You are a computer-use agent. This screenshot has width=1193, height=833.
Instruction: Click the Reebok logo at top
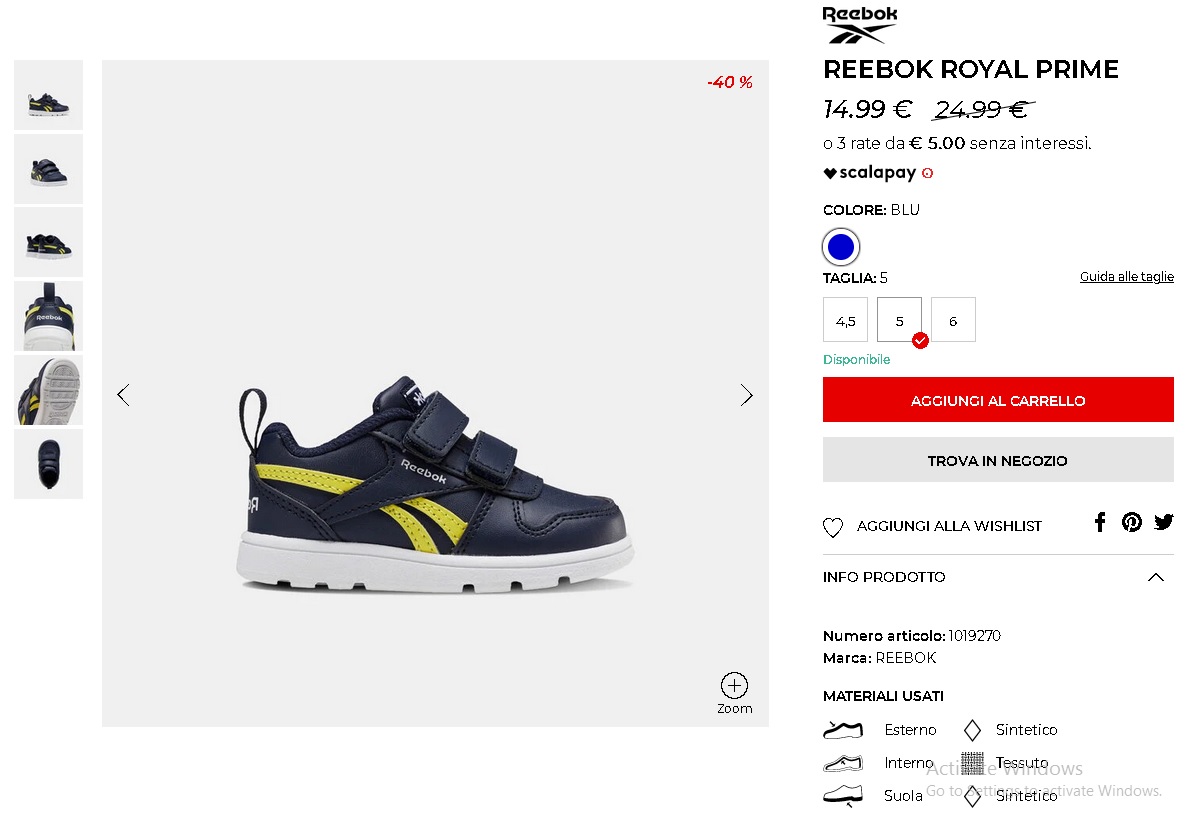[859, 25]
